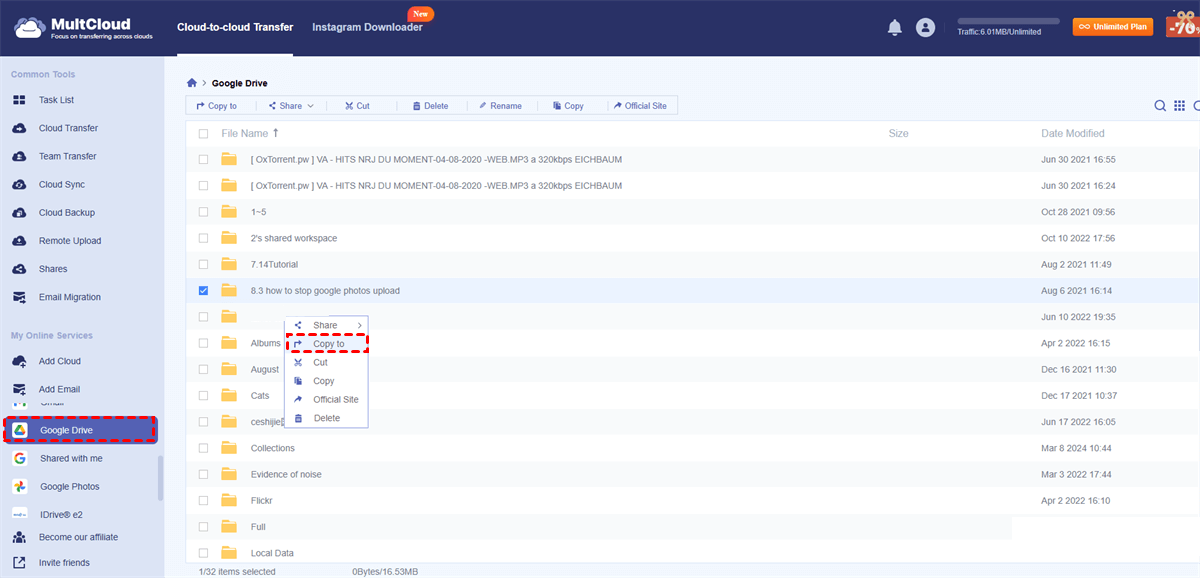1200x578 pixels.
Task: Click the Cats folder icon
Action: (229, 396)
